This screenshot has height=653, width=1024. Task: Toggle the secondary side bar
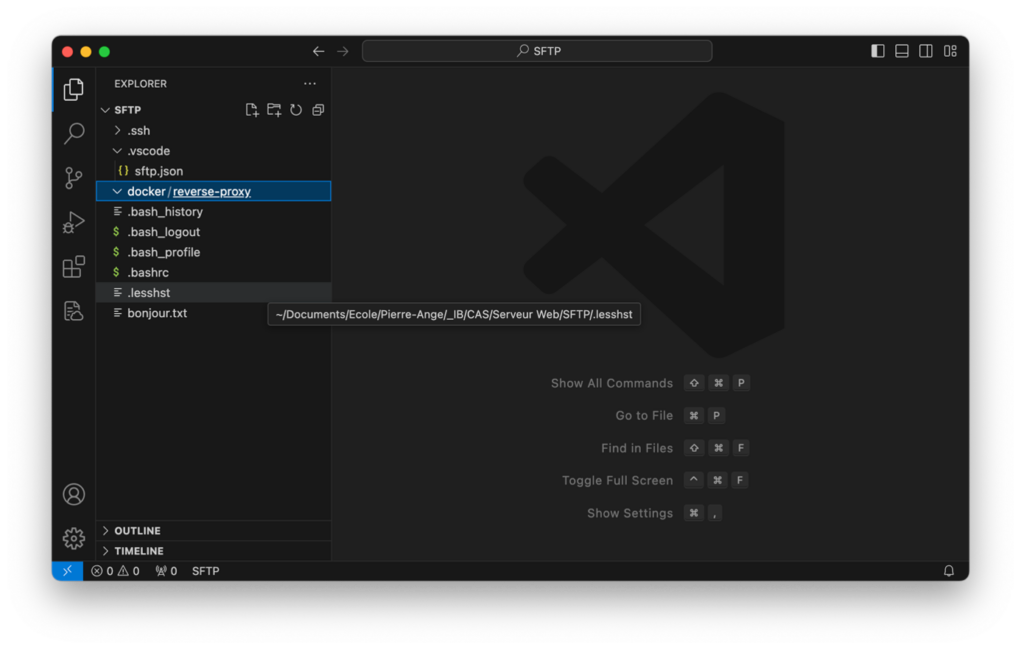pyautogui.click(x=926, y=51)
